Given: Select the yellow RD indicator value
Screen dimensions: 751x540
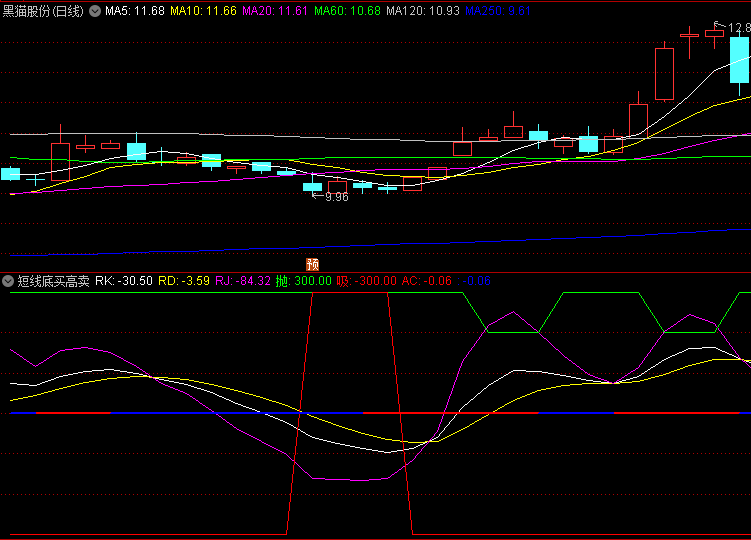Looking at the screenshot, I should click(184, 281).
